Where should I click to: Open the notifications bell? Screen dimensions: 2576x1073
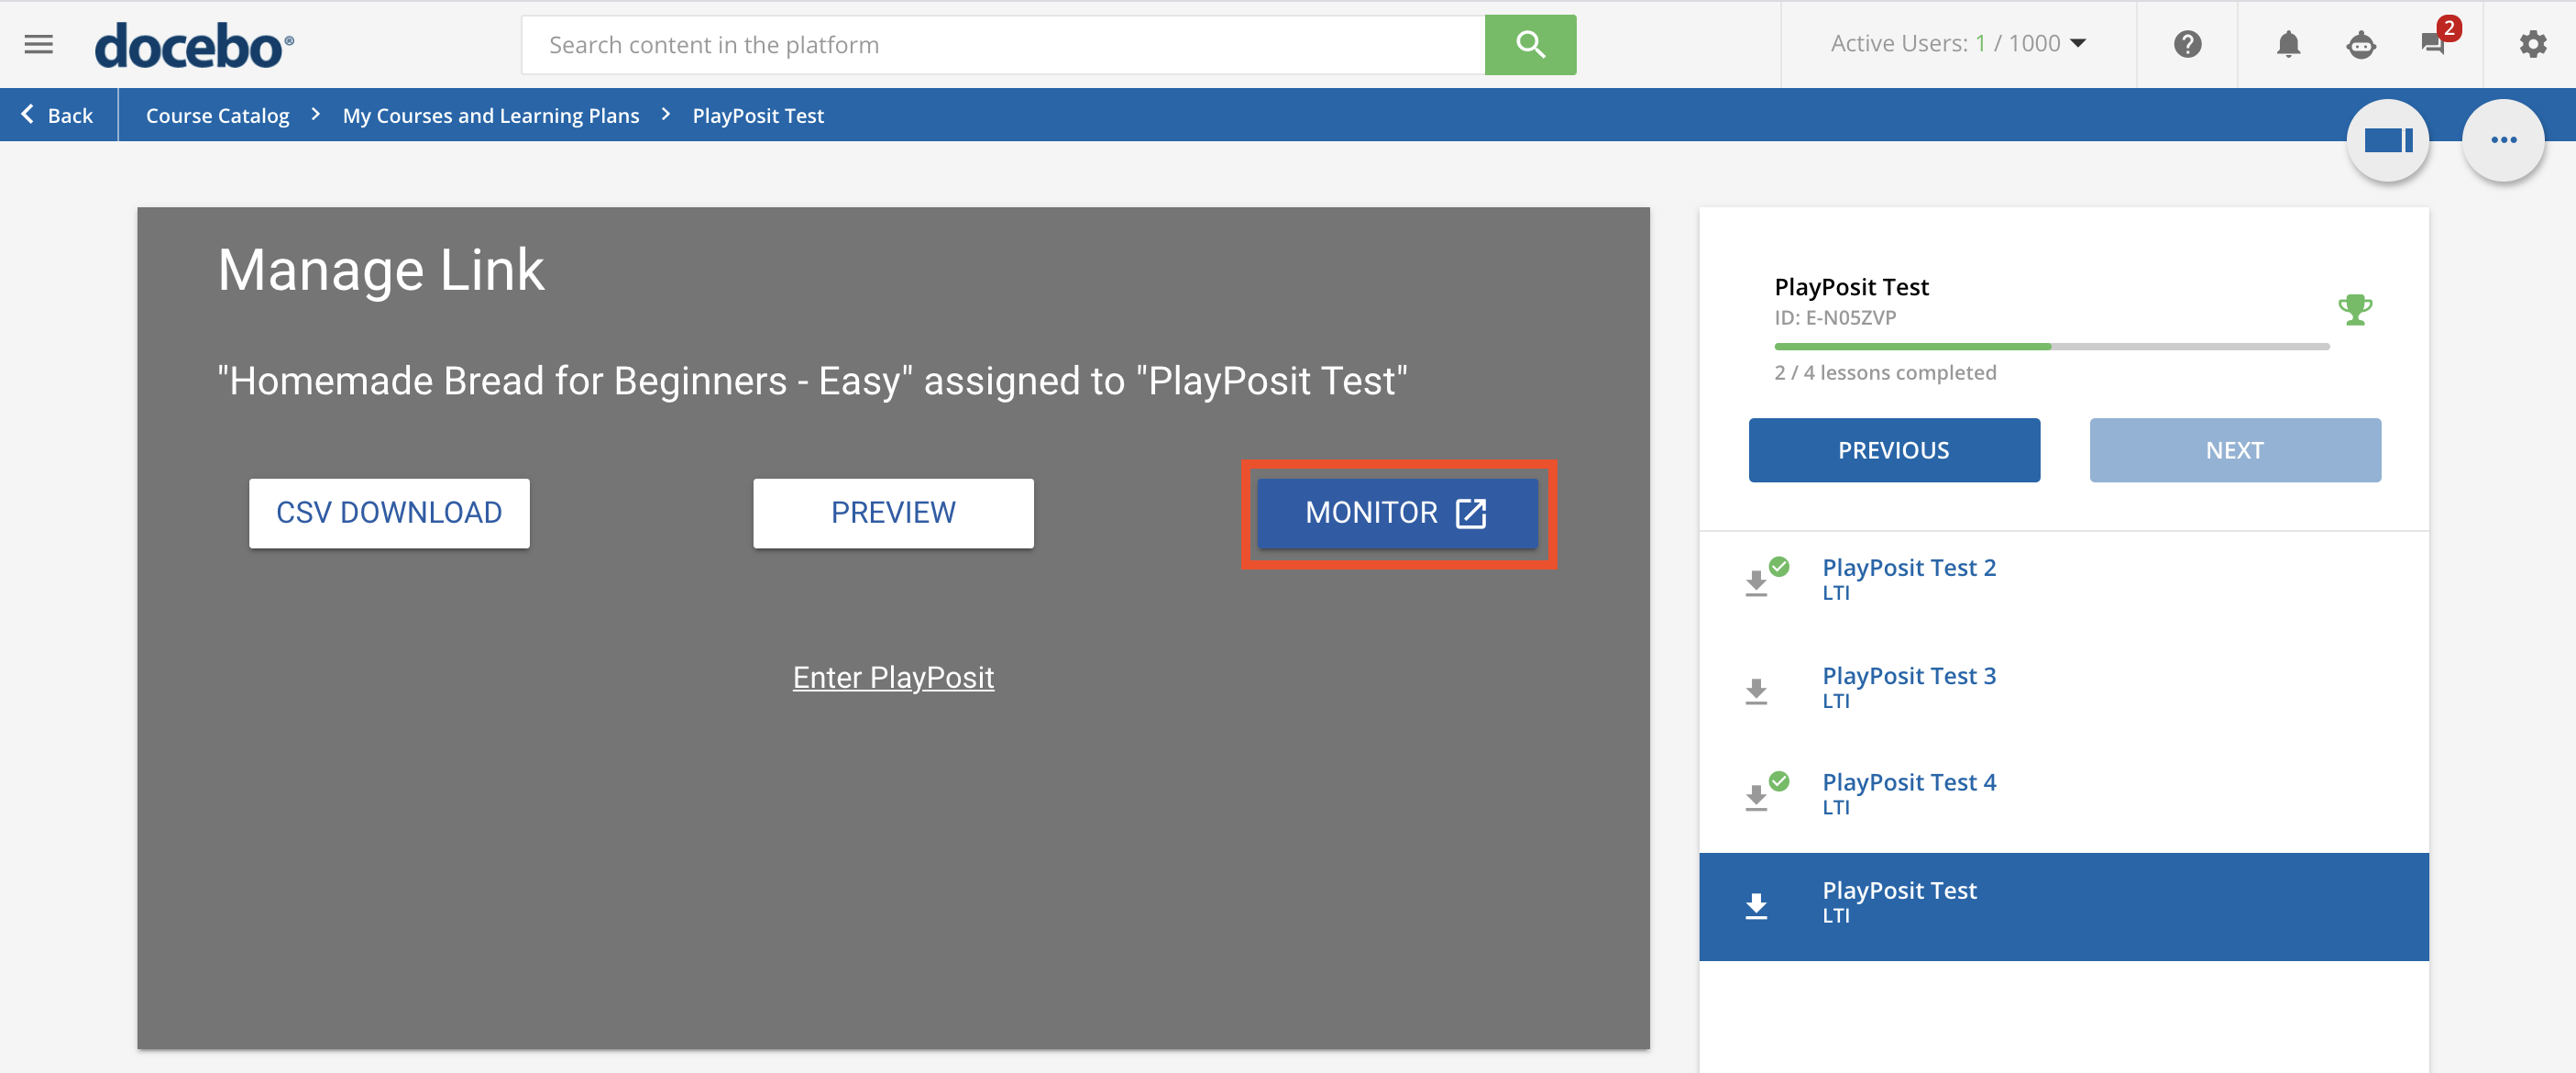click(2288, 44)
